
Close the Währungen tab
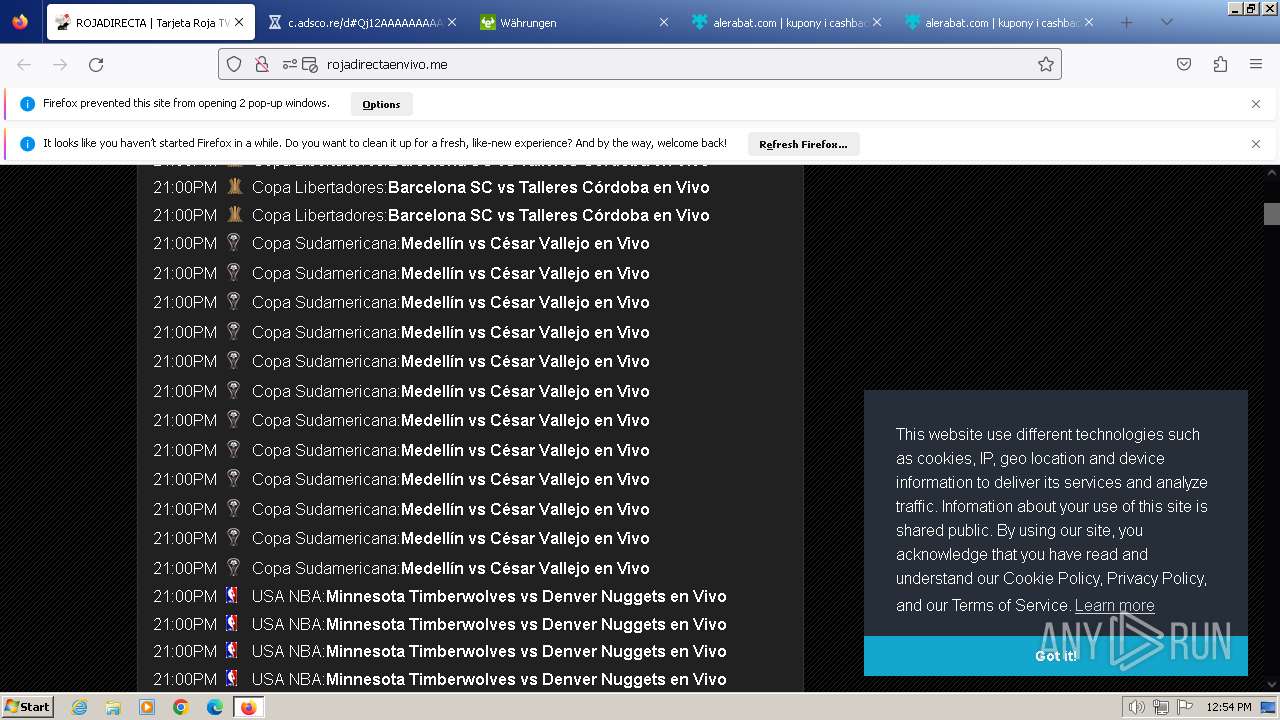tap(664, 22)
